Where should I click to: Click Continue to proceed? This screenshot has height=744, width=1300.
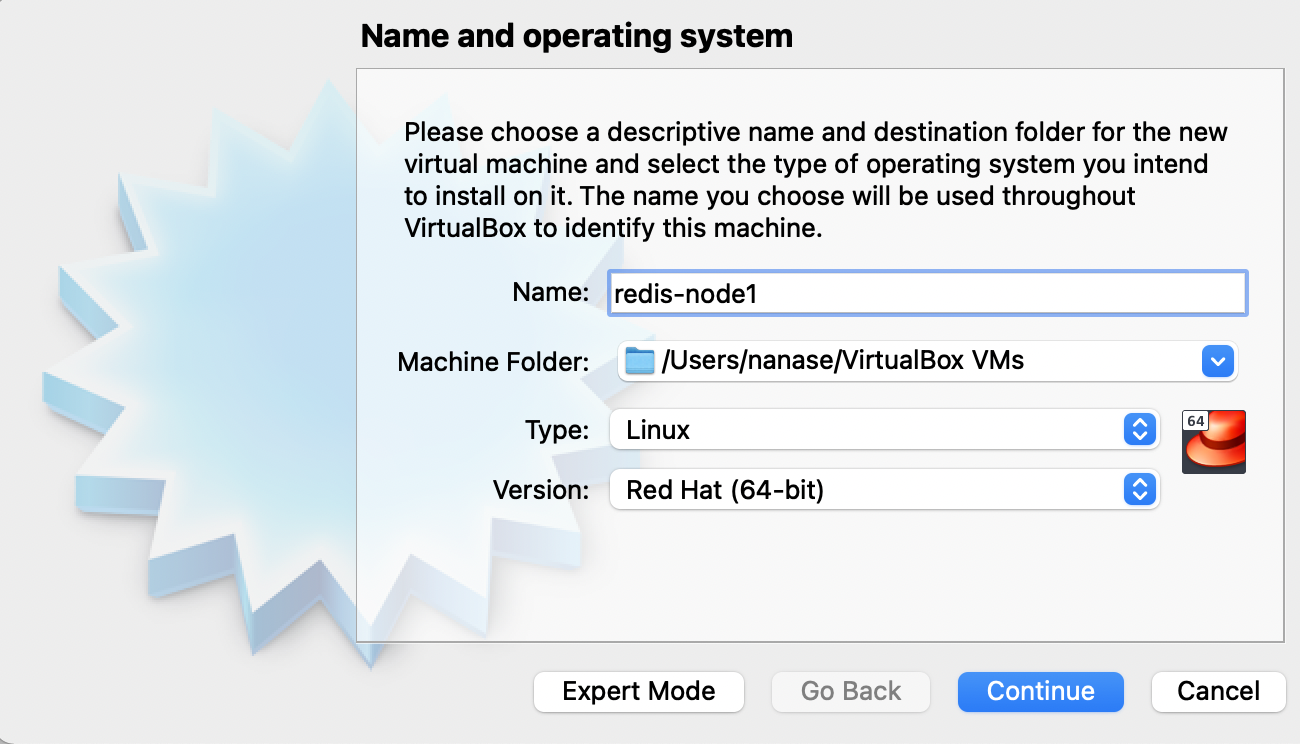tap(1040, 691)
